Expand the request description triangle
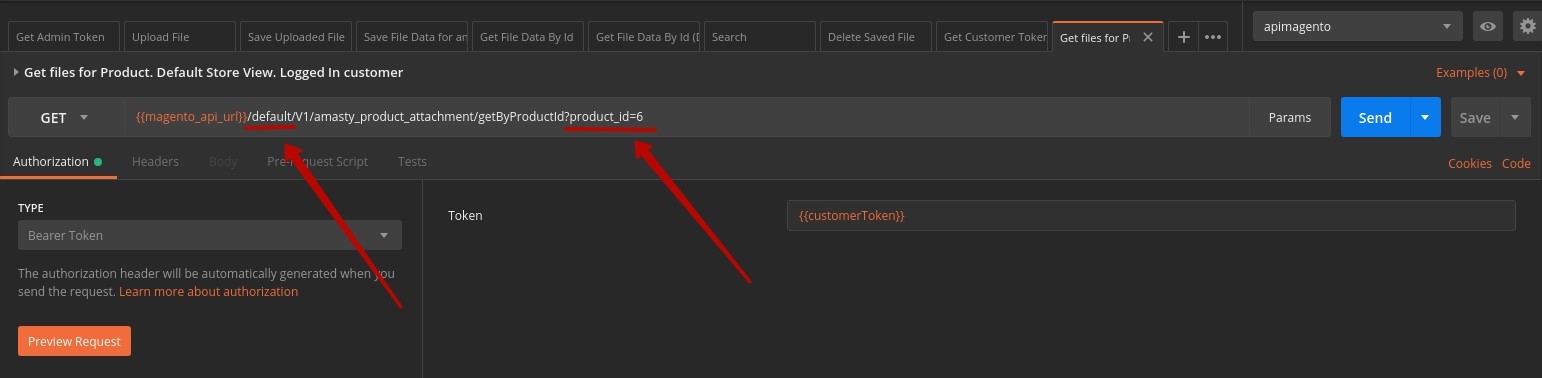 click(x=16, y=72)
